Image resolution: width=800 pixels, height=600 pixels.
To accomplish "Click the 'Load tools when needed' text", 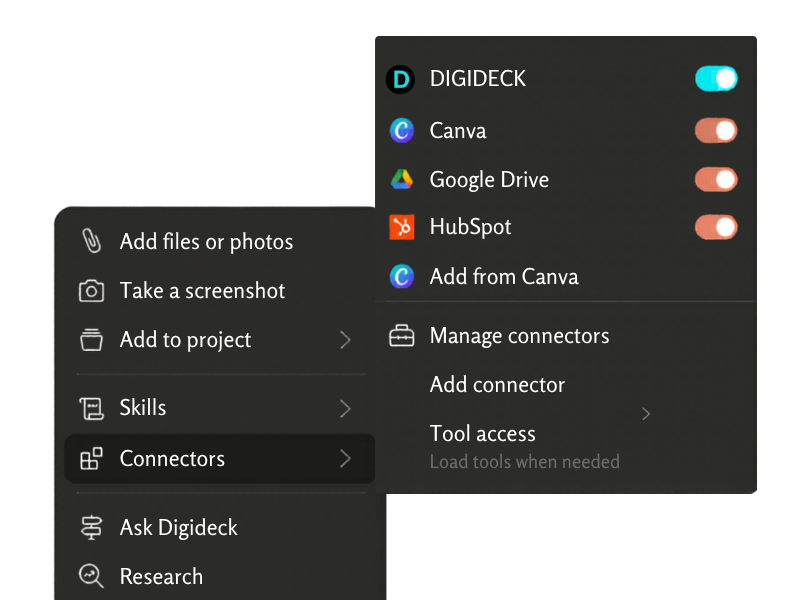I will [x=524, y=462].
